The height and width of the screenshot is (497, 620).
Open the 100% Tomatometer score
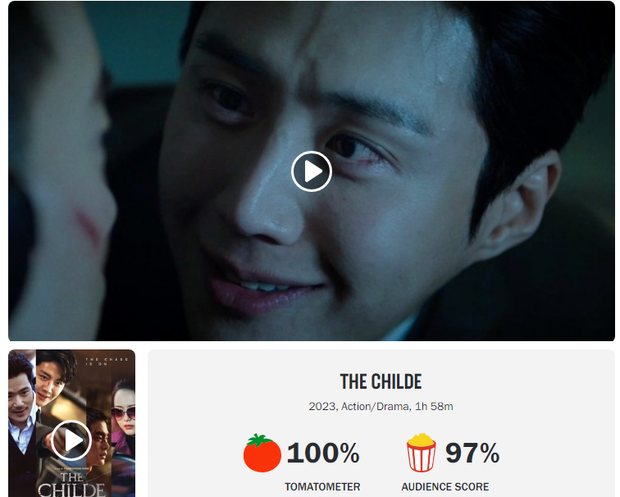click(323, 453)
